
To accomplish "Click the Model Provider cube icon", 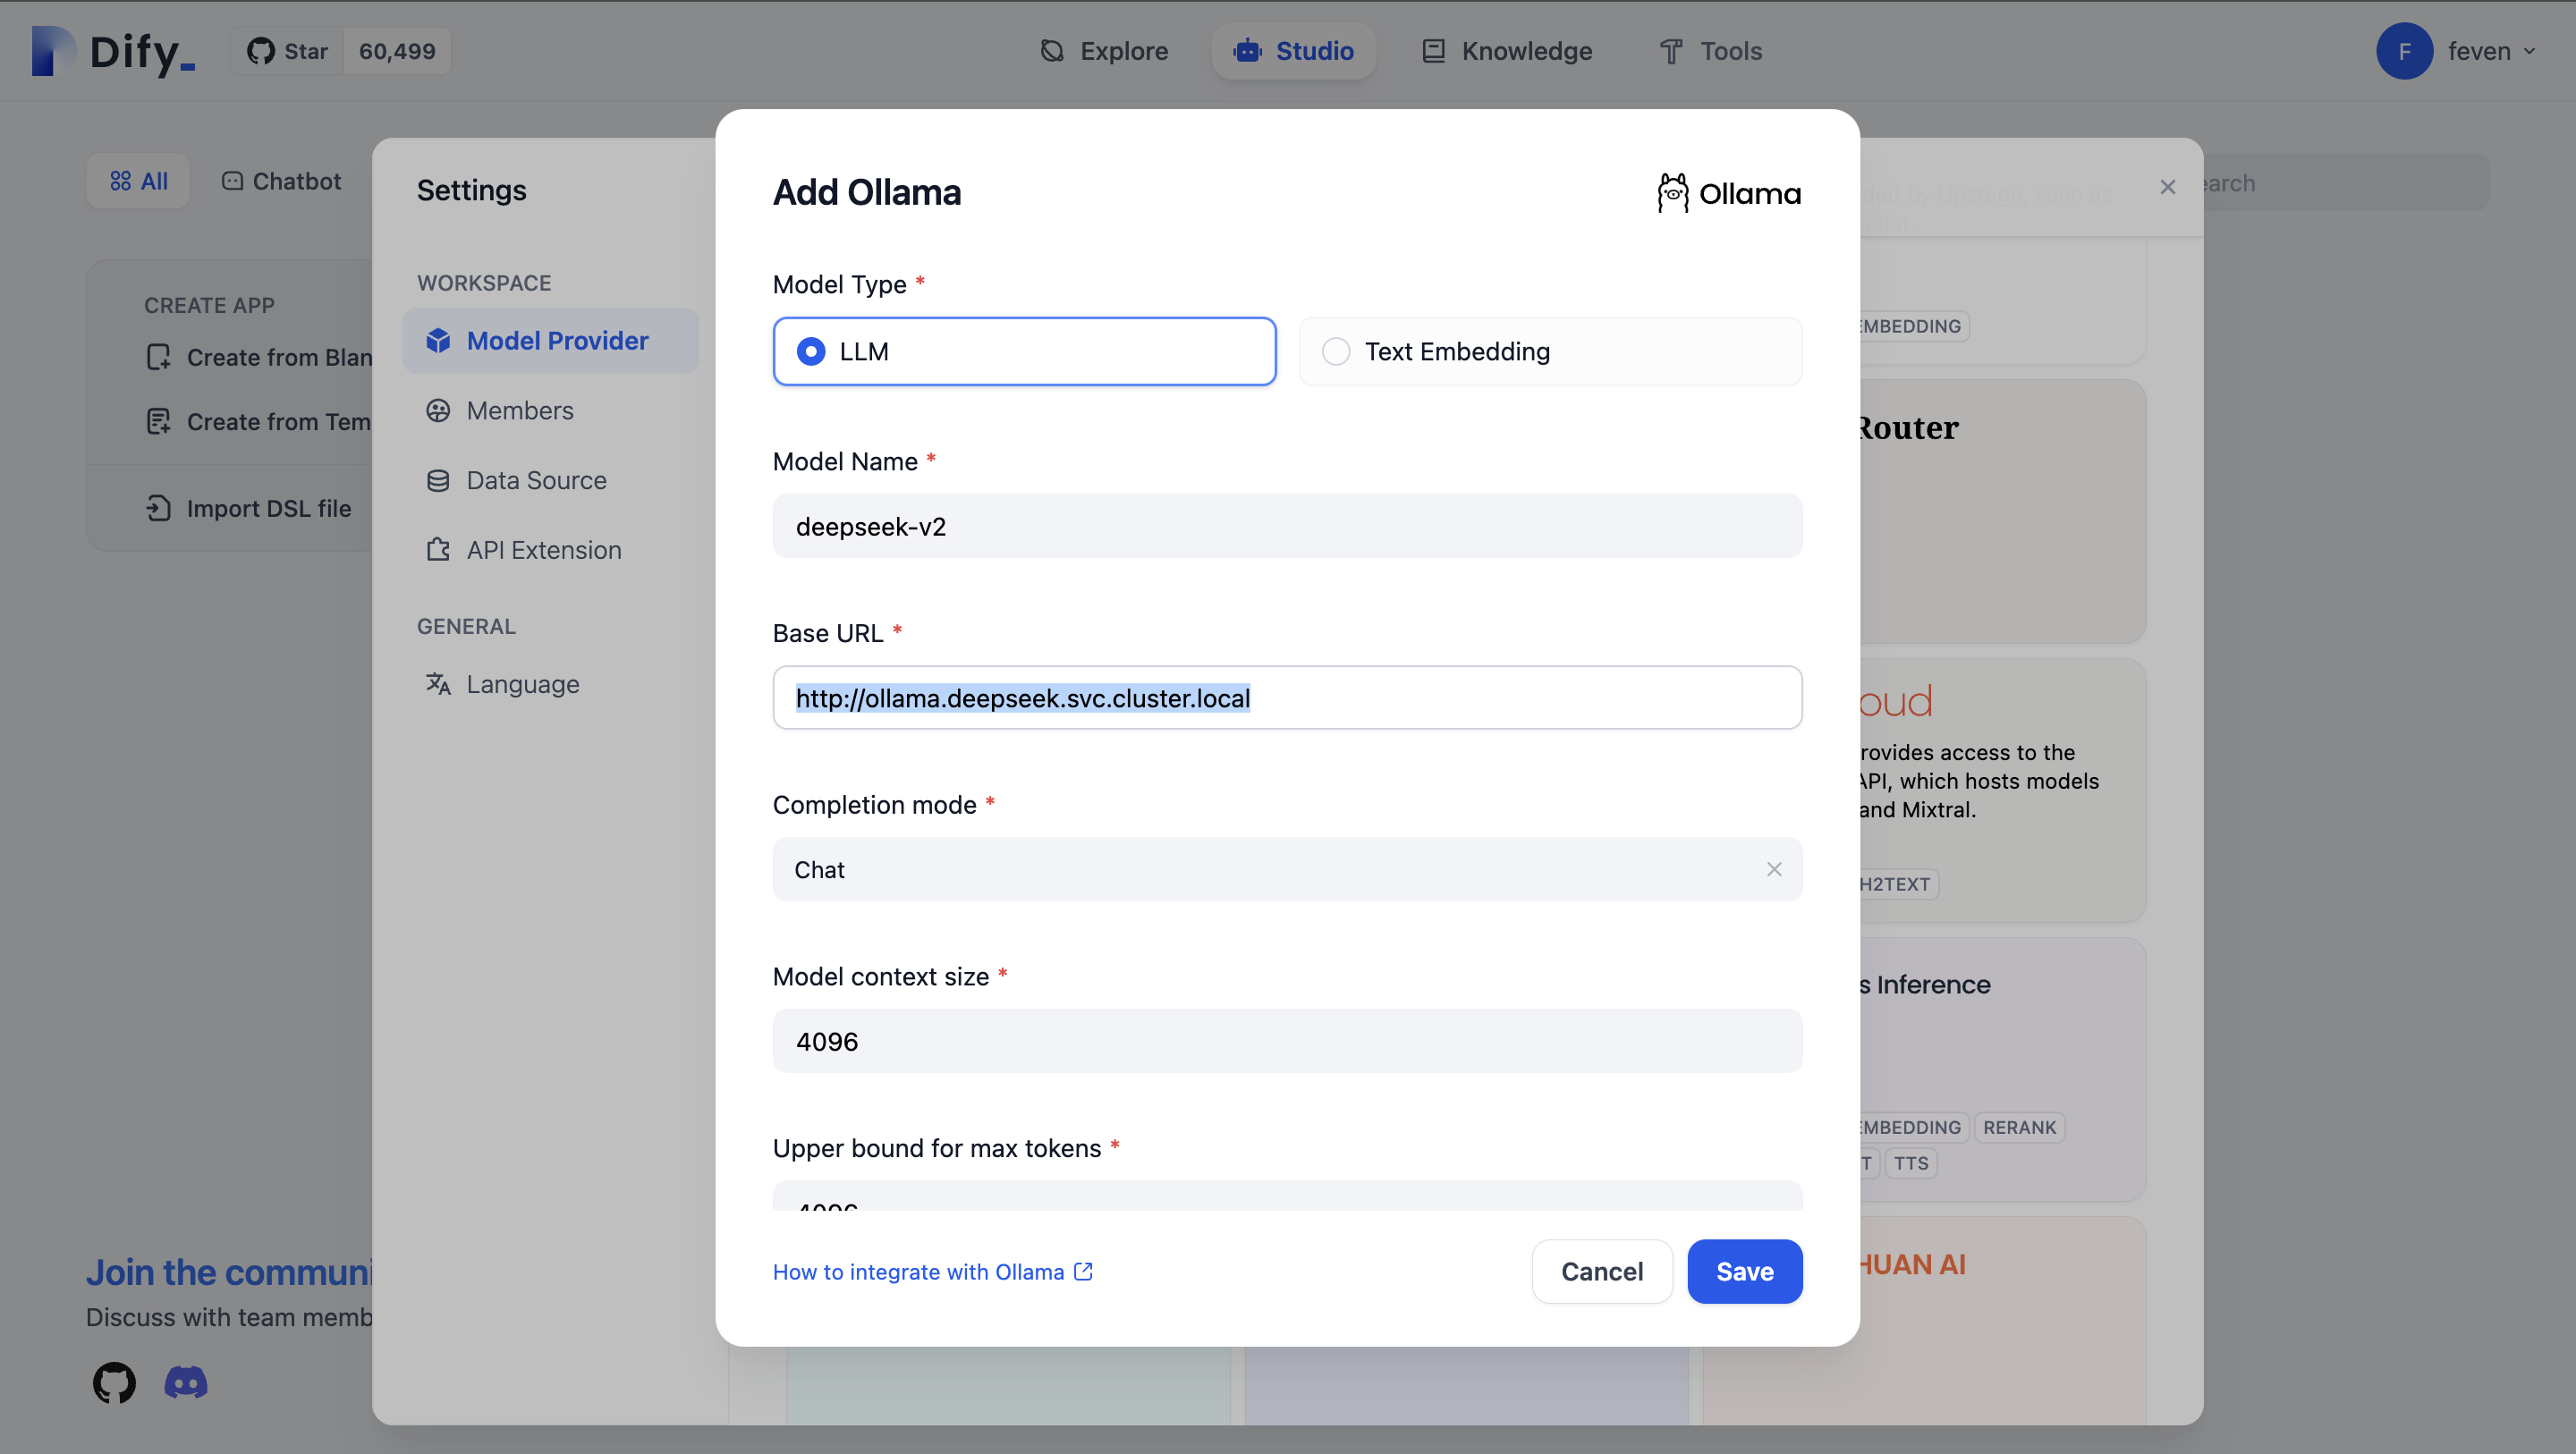I will (438, 341).
